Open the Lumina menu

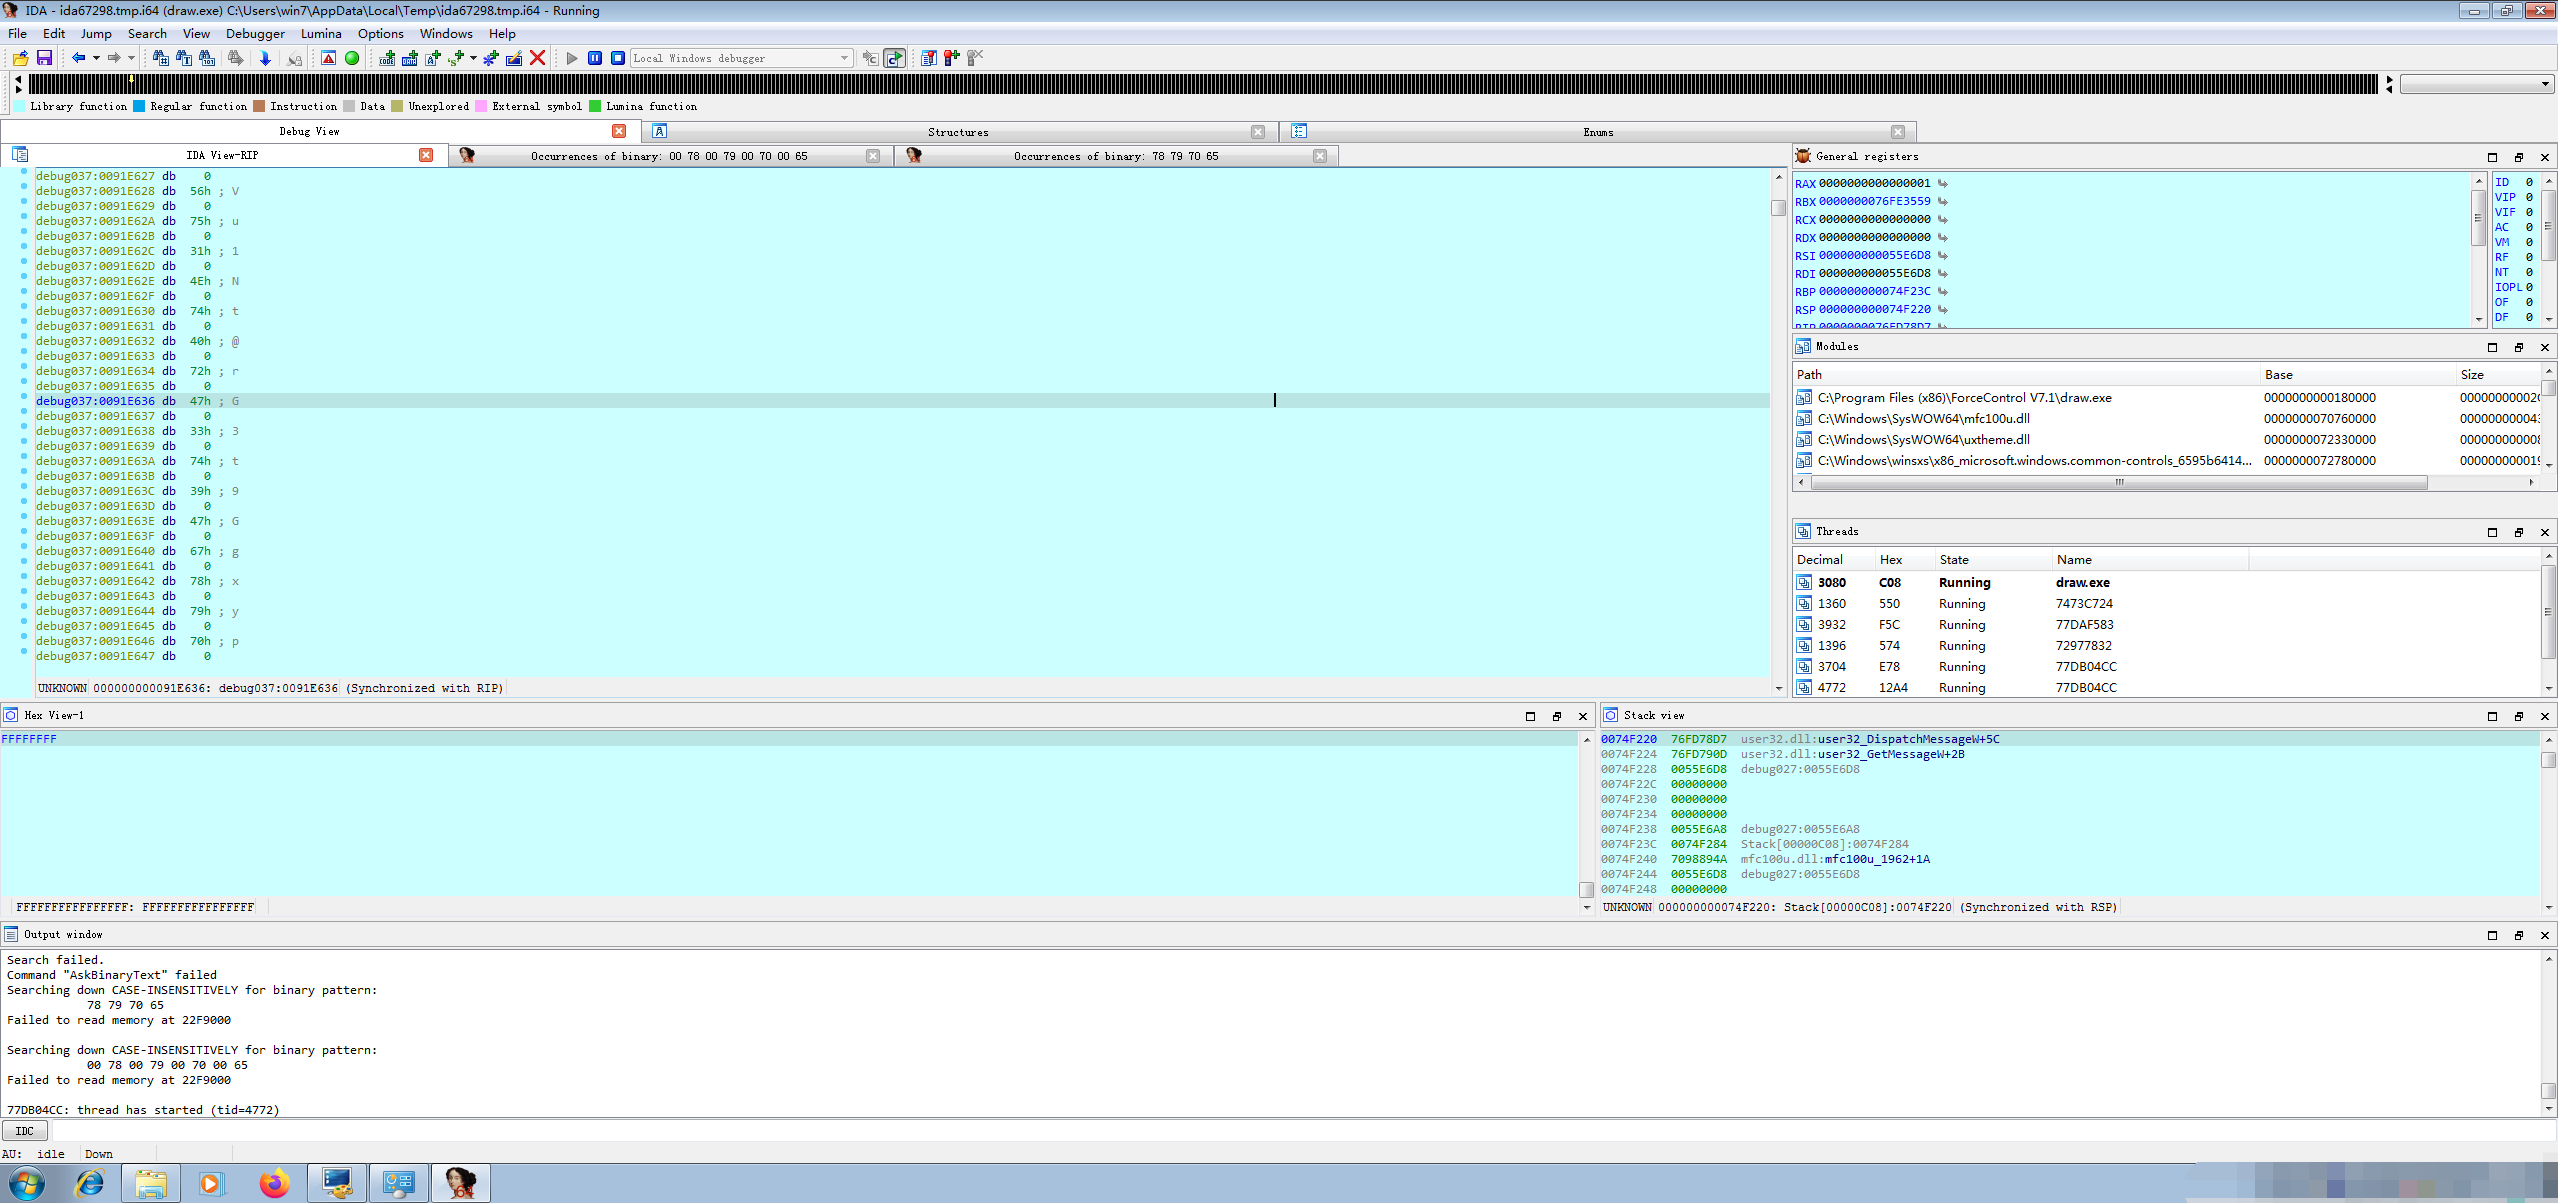tap(321, 33)
